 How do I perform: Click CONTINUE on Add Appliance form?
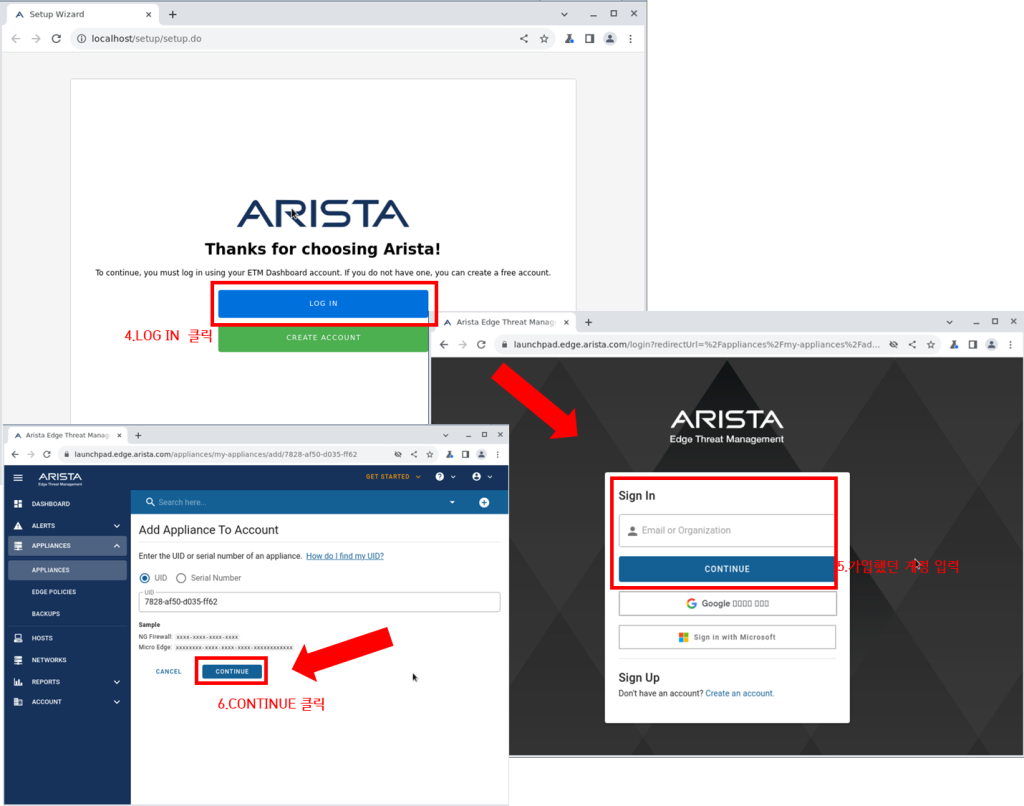[x=232, y=671]
